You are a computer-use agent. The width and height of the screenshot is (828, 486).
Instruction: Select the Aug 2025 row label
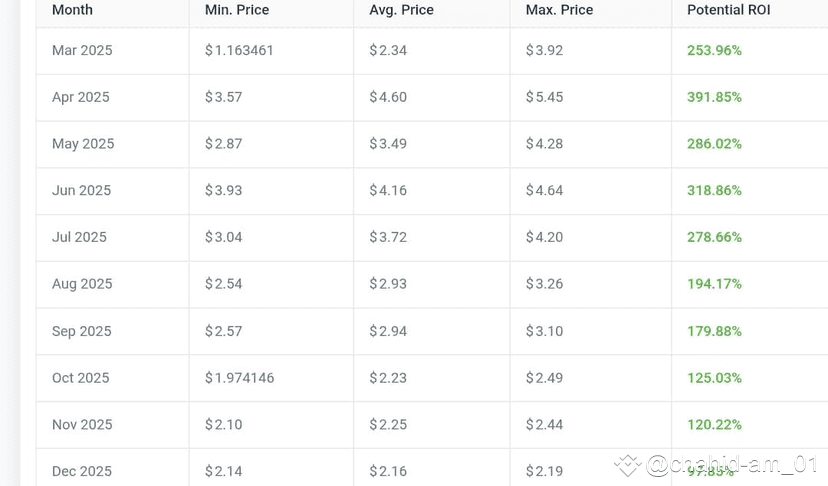(82, 284)
